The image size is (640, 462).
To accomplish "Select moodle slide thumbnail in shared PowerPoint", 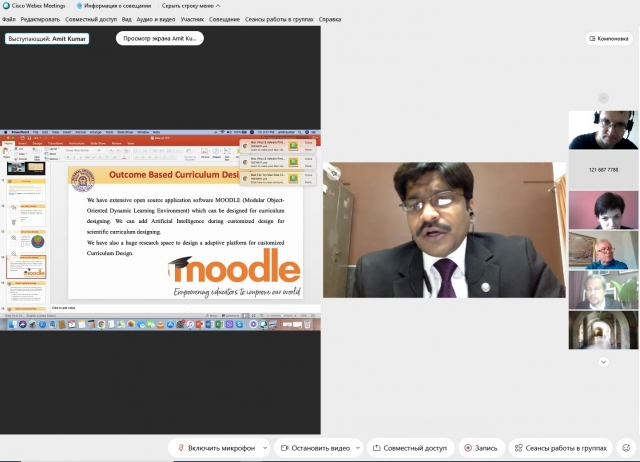I will (26, 267).
